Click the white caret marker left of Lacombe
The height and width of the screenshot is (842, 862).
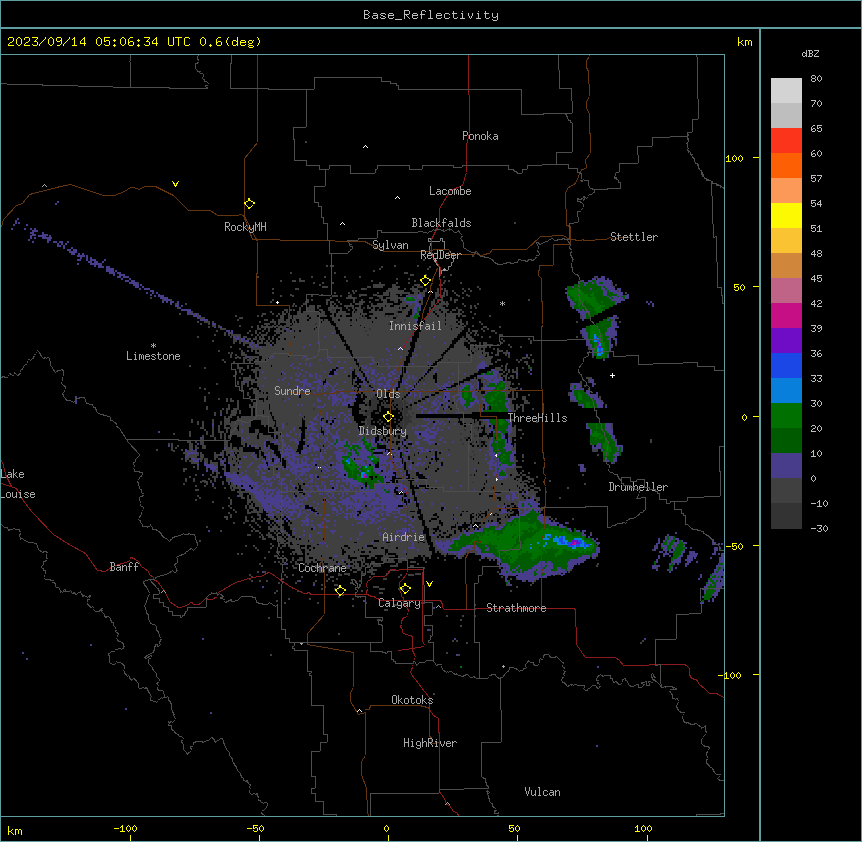pos(397,198)
